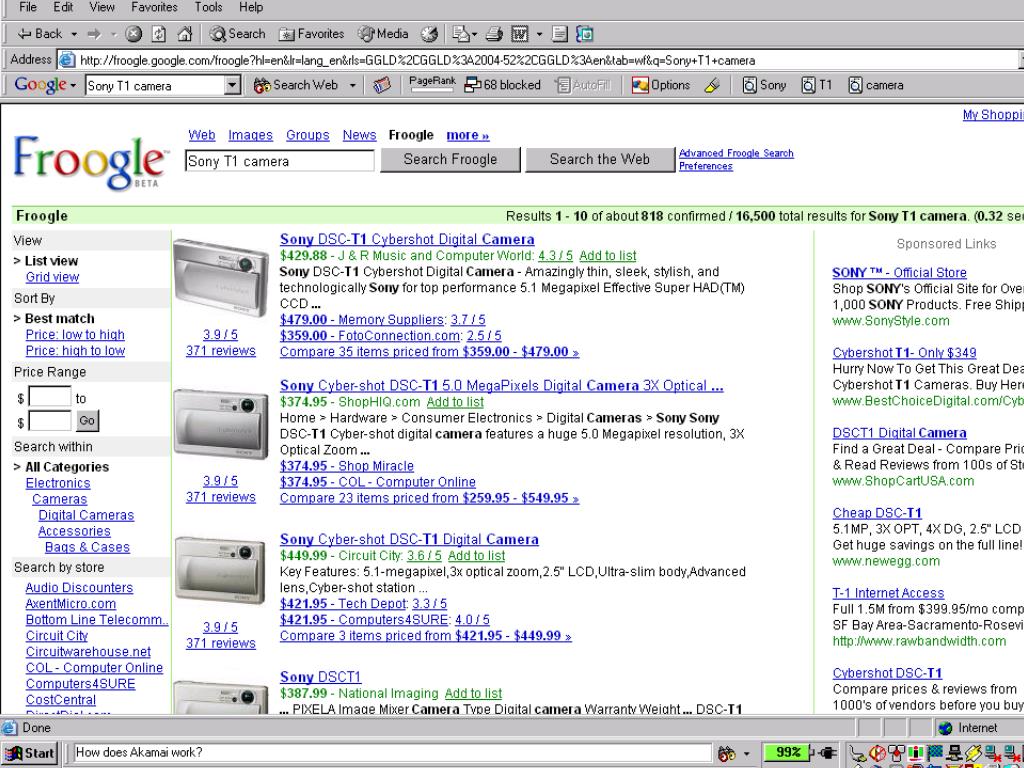The height and width of the screenshot is (768, 1024).
Task: Open the browser Search pane
Action: [x=237, y=34]
